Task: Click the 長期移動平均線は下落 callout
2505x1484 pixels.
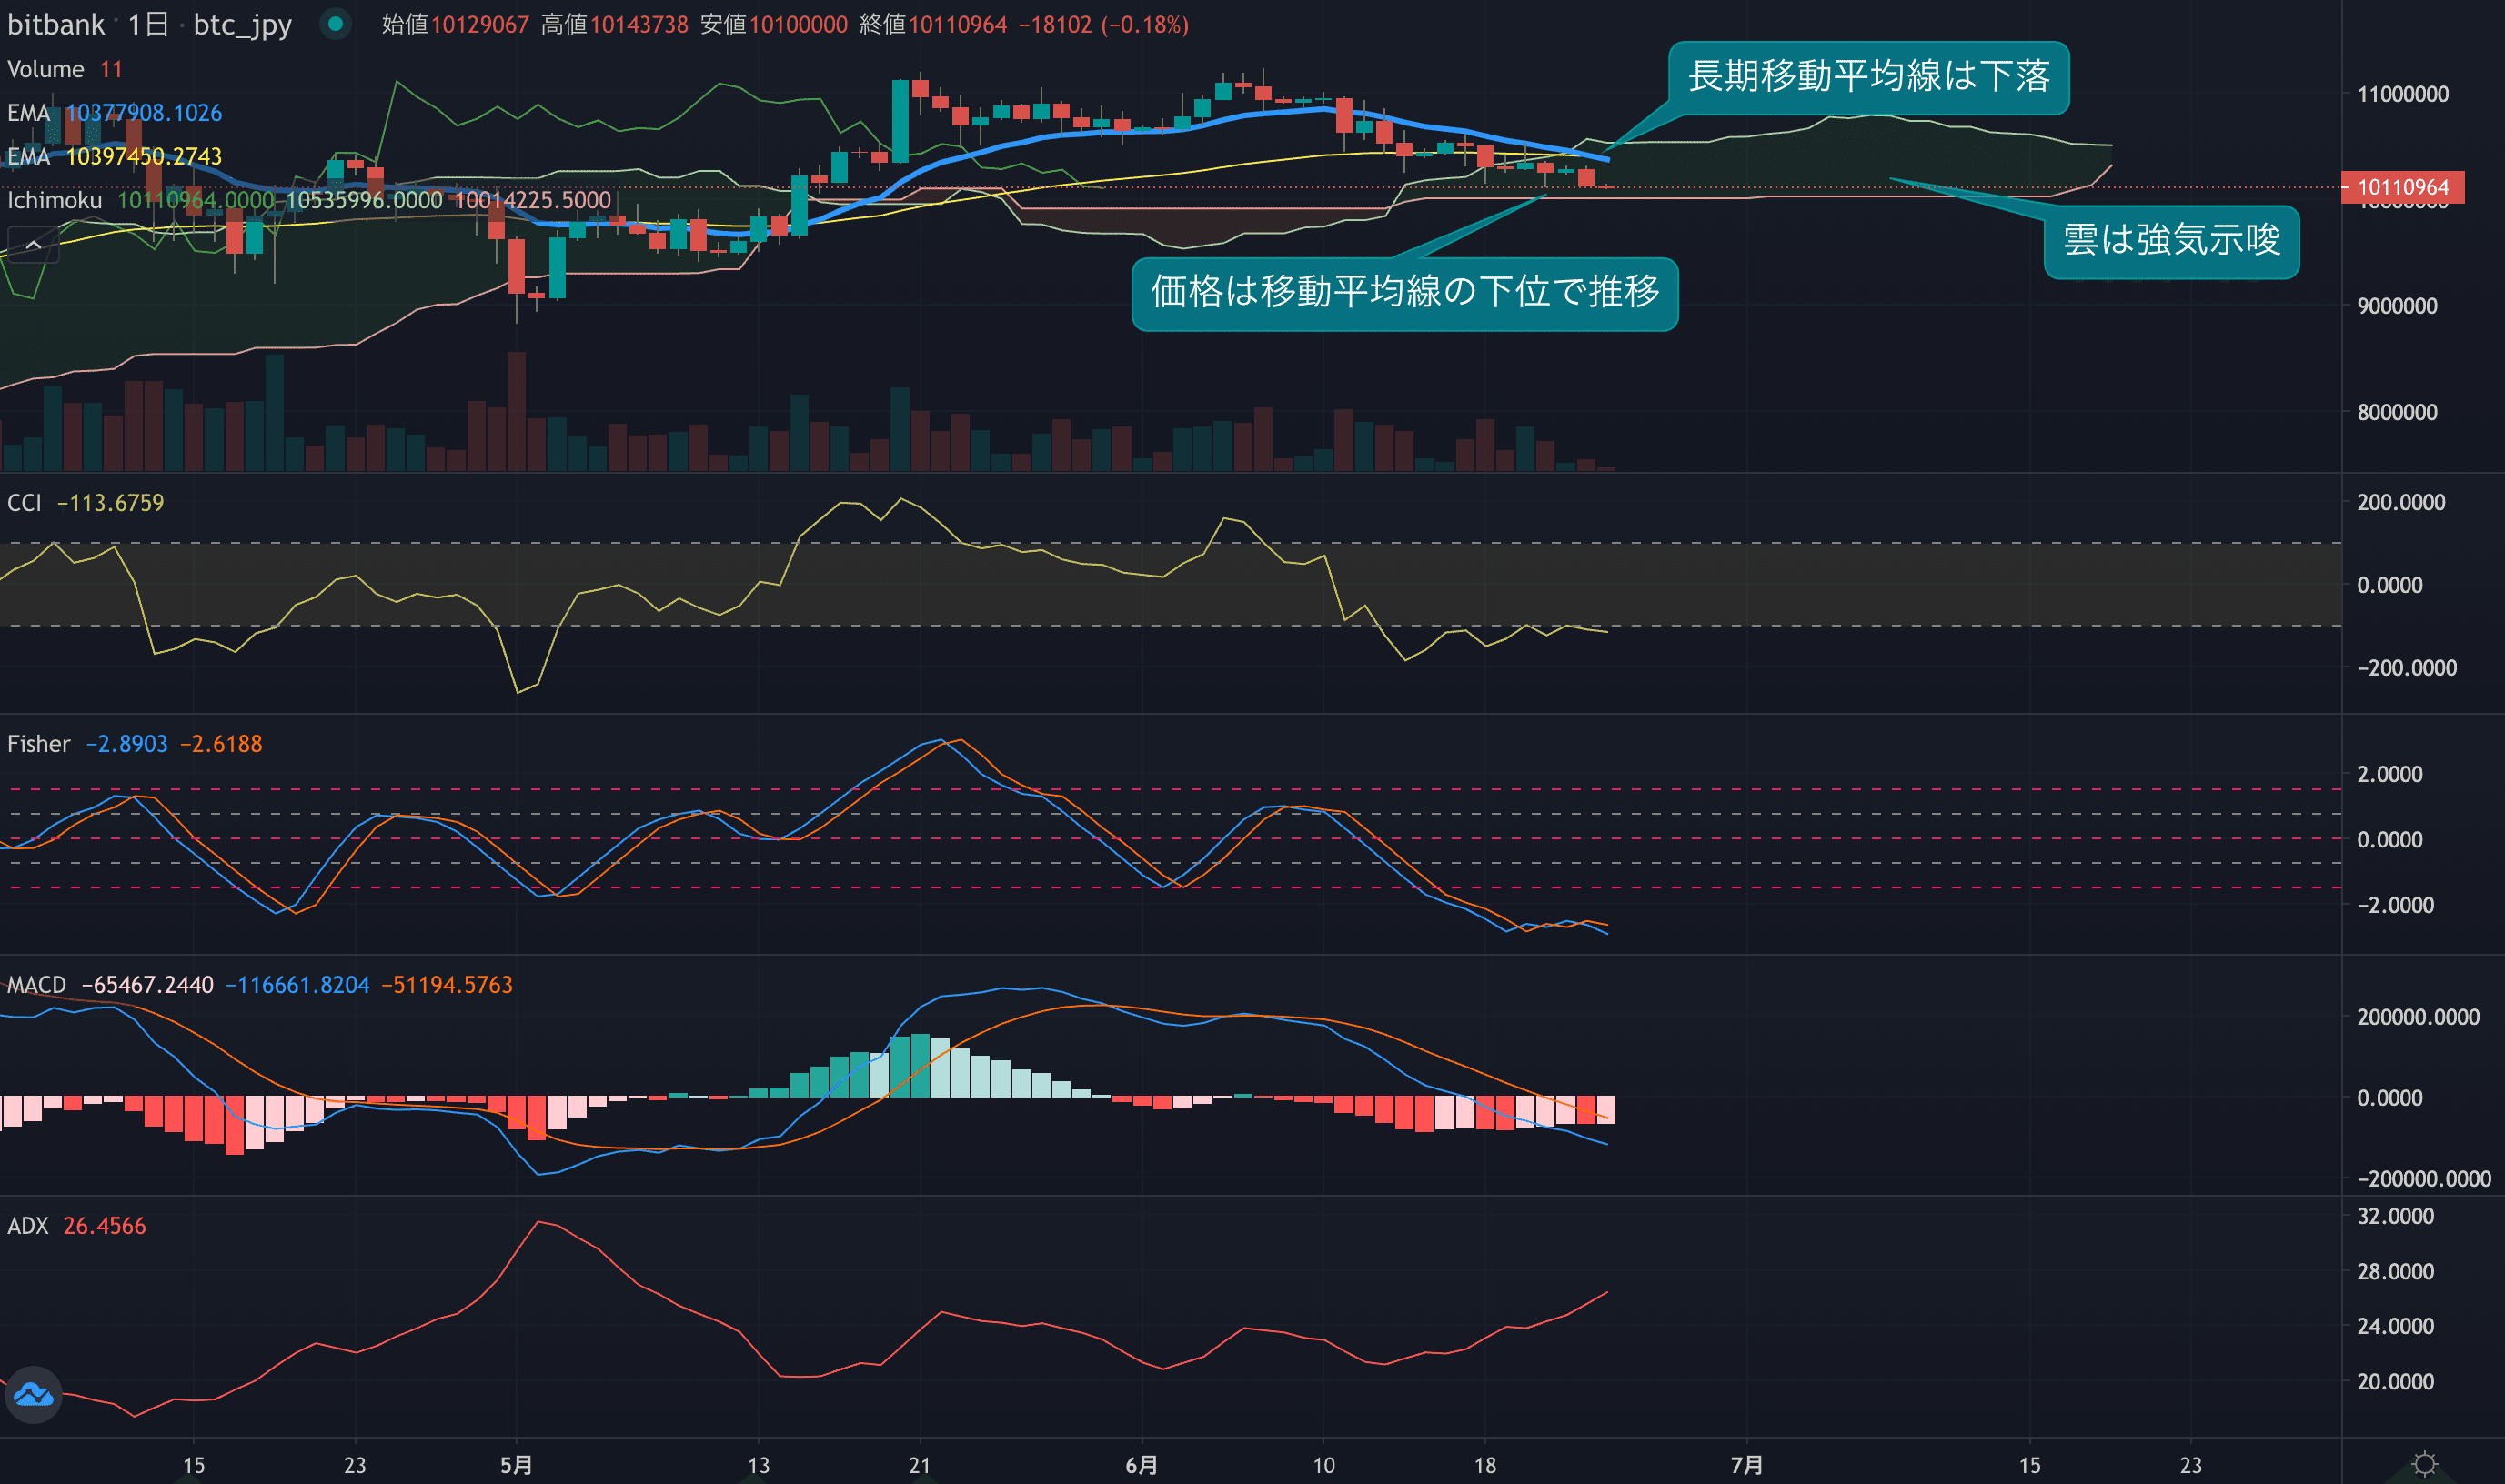Action: click(x=1868, y=77)
